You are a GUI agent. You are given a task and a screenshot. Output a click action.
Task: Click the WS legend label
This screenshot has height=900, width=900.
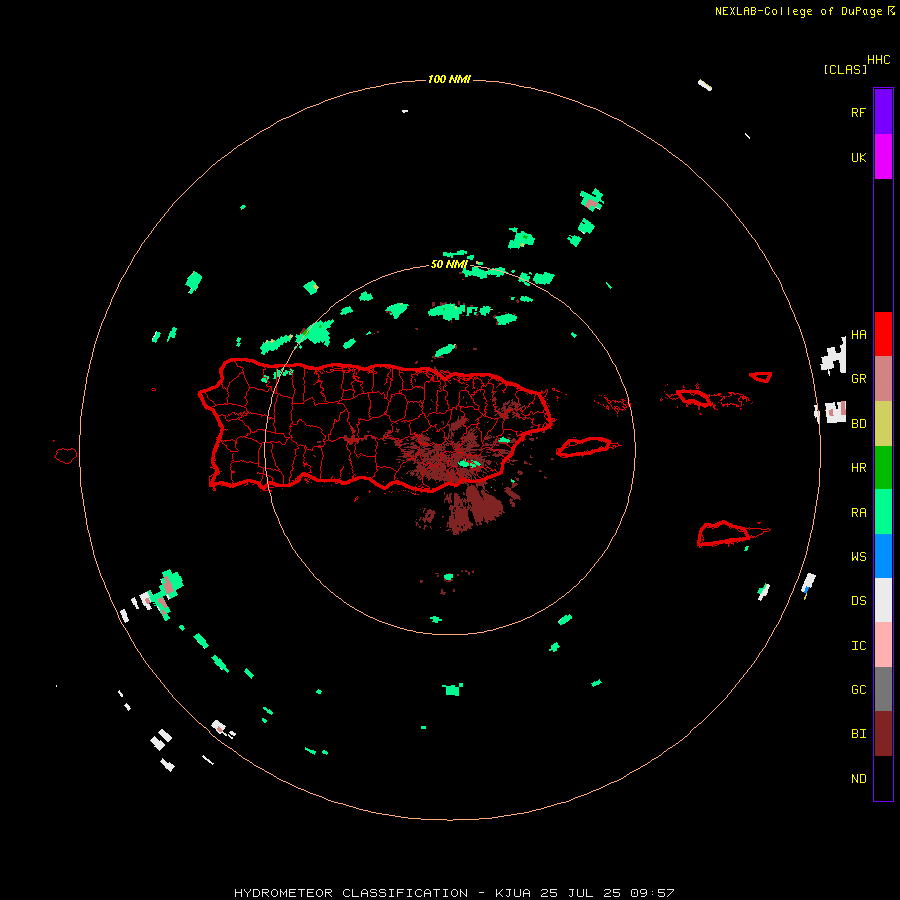pos(858,556)
